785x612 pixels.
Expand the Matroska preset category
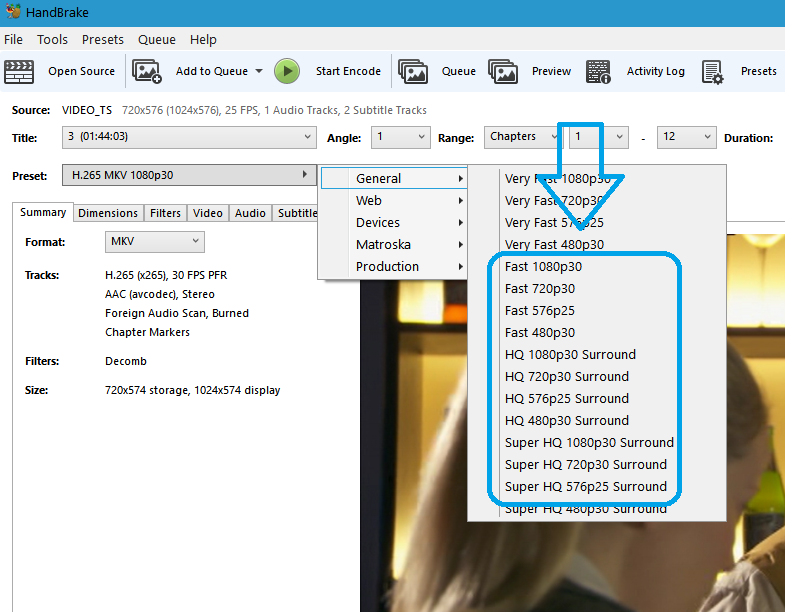coord(394,244)
